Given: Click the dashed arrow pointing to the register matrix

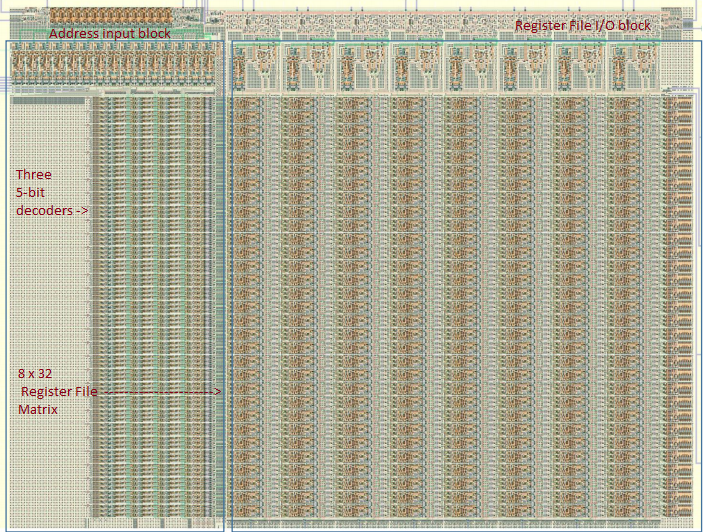Looking at the screenshot, I should tap(160, 392).
